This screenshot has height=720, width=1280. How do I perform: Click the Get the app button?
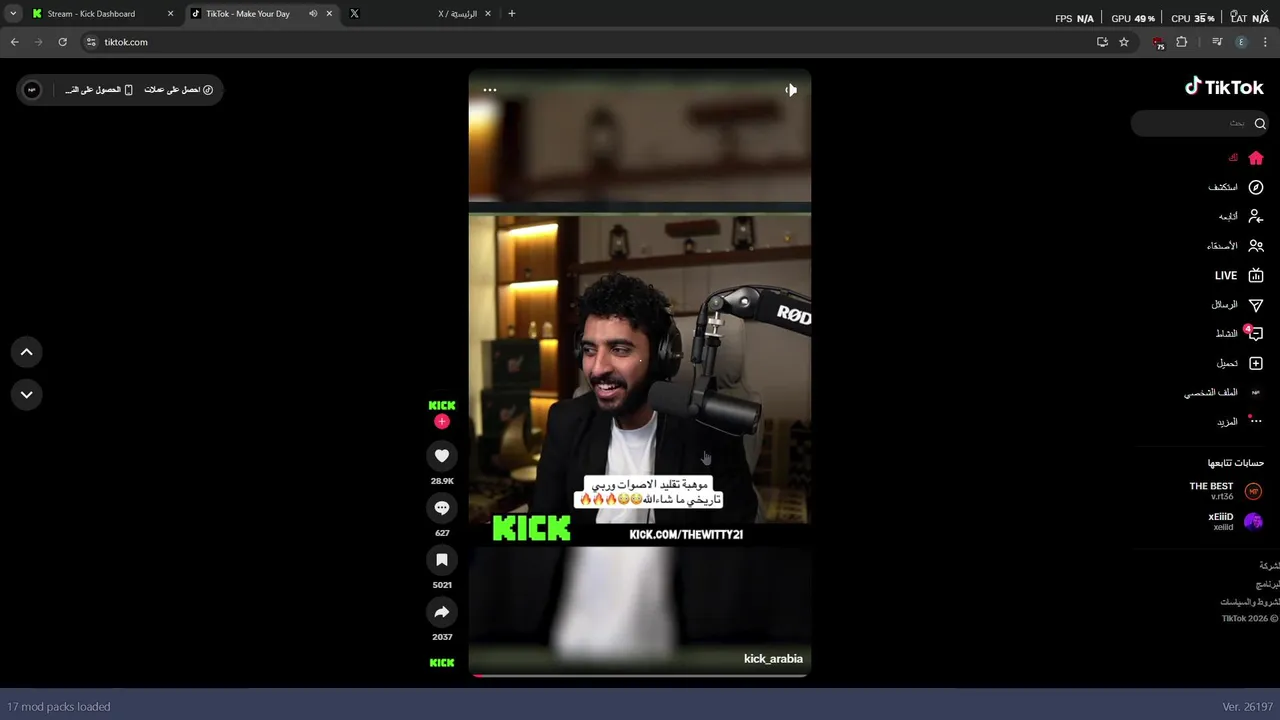99,90
